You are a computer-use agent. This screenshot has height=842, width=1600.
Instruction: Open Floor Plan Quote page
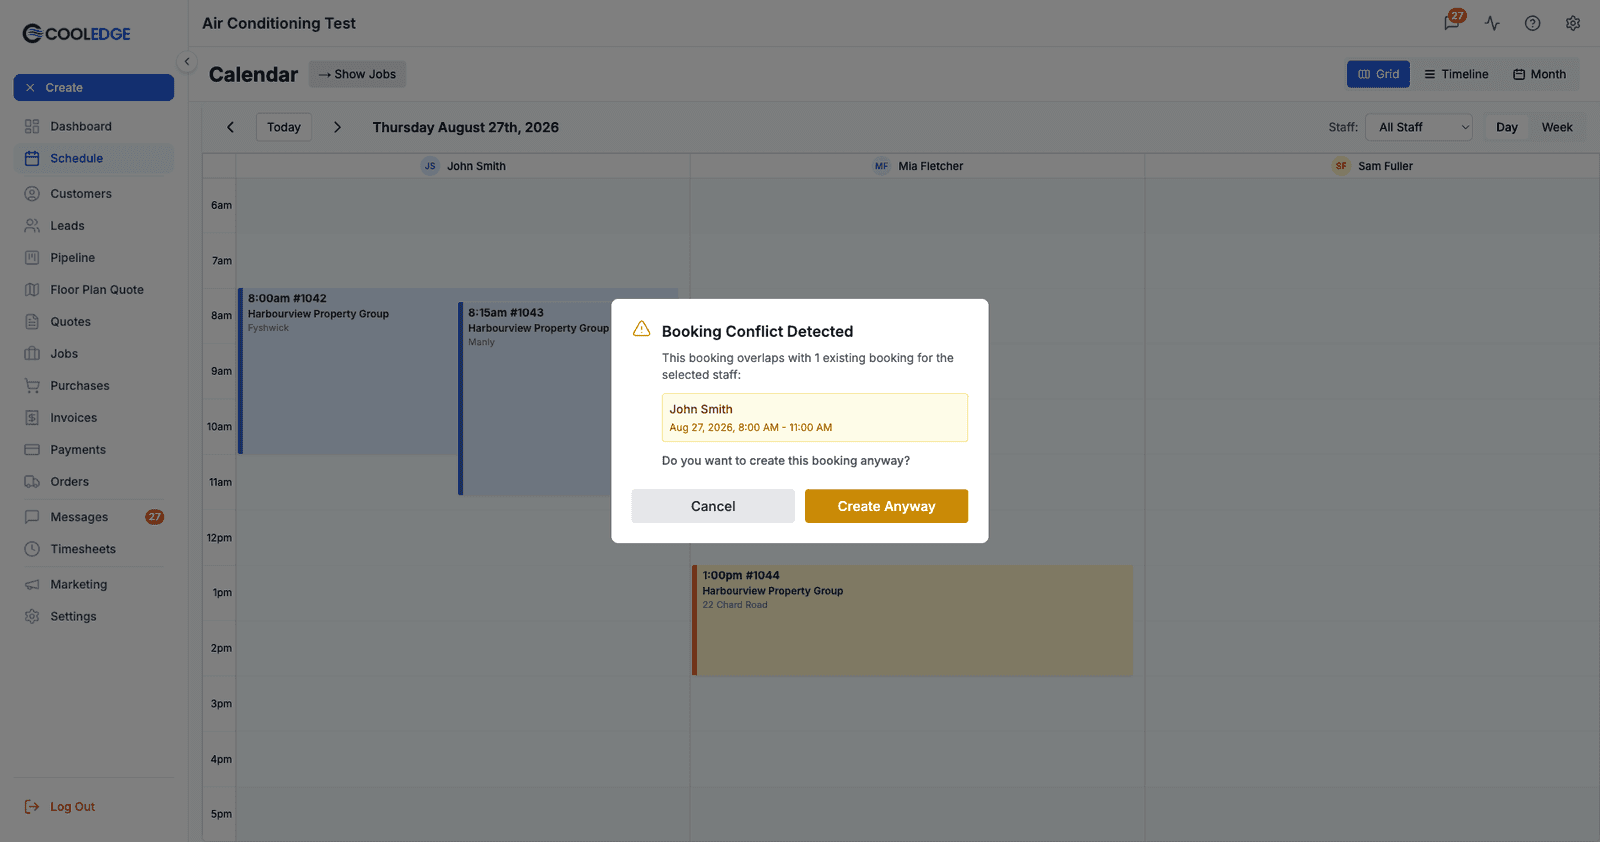click(94, 290)
